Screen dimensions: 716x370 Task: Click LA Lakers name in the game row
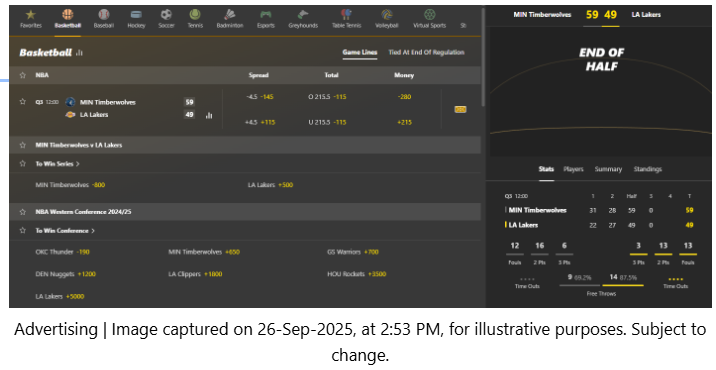(x=94, y=115)
